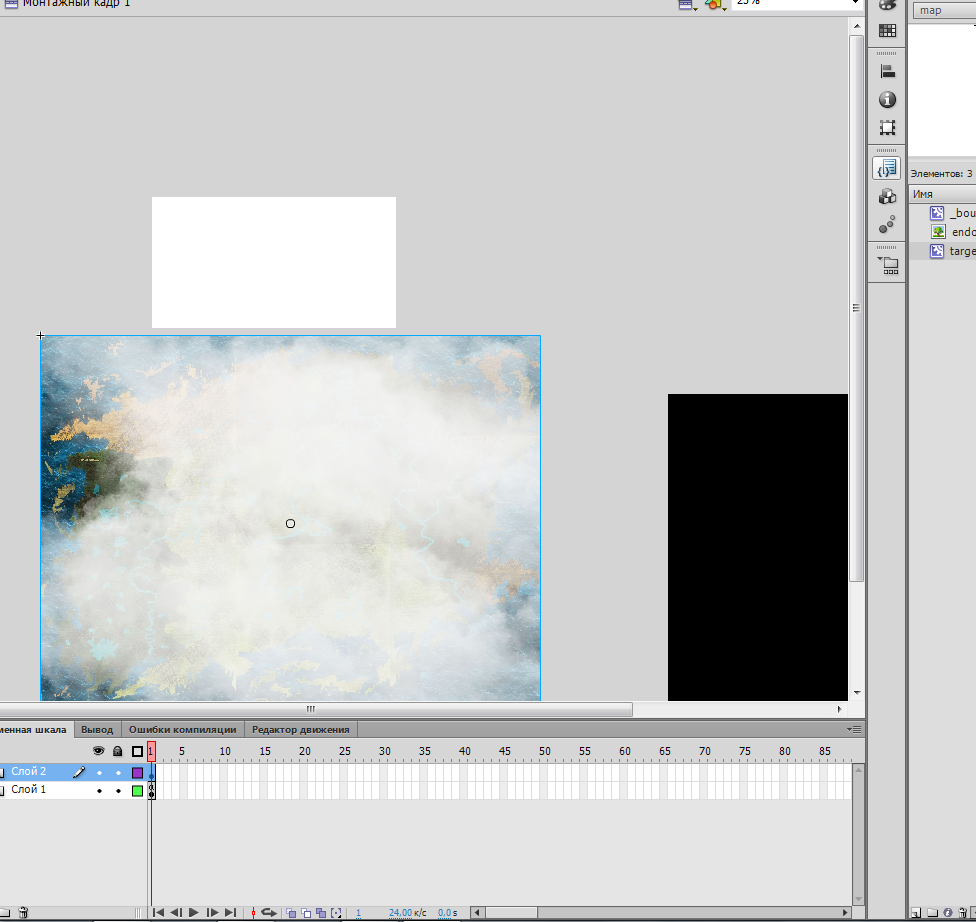
Task: Open the Transform panel icon
Action: click(x=887, y=128)
